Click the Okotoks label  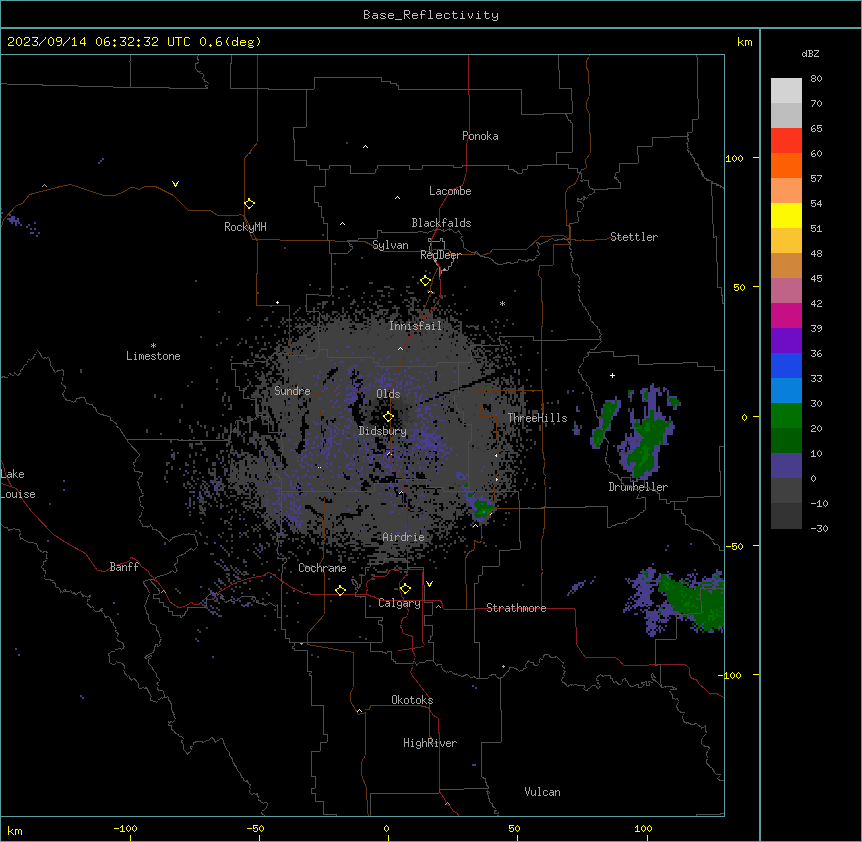point(412,700)
